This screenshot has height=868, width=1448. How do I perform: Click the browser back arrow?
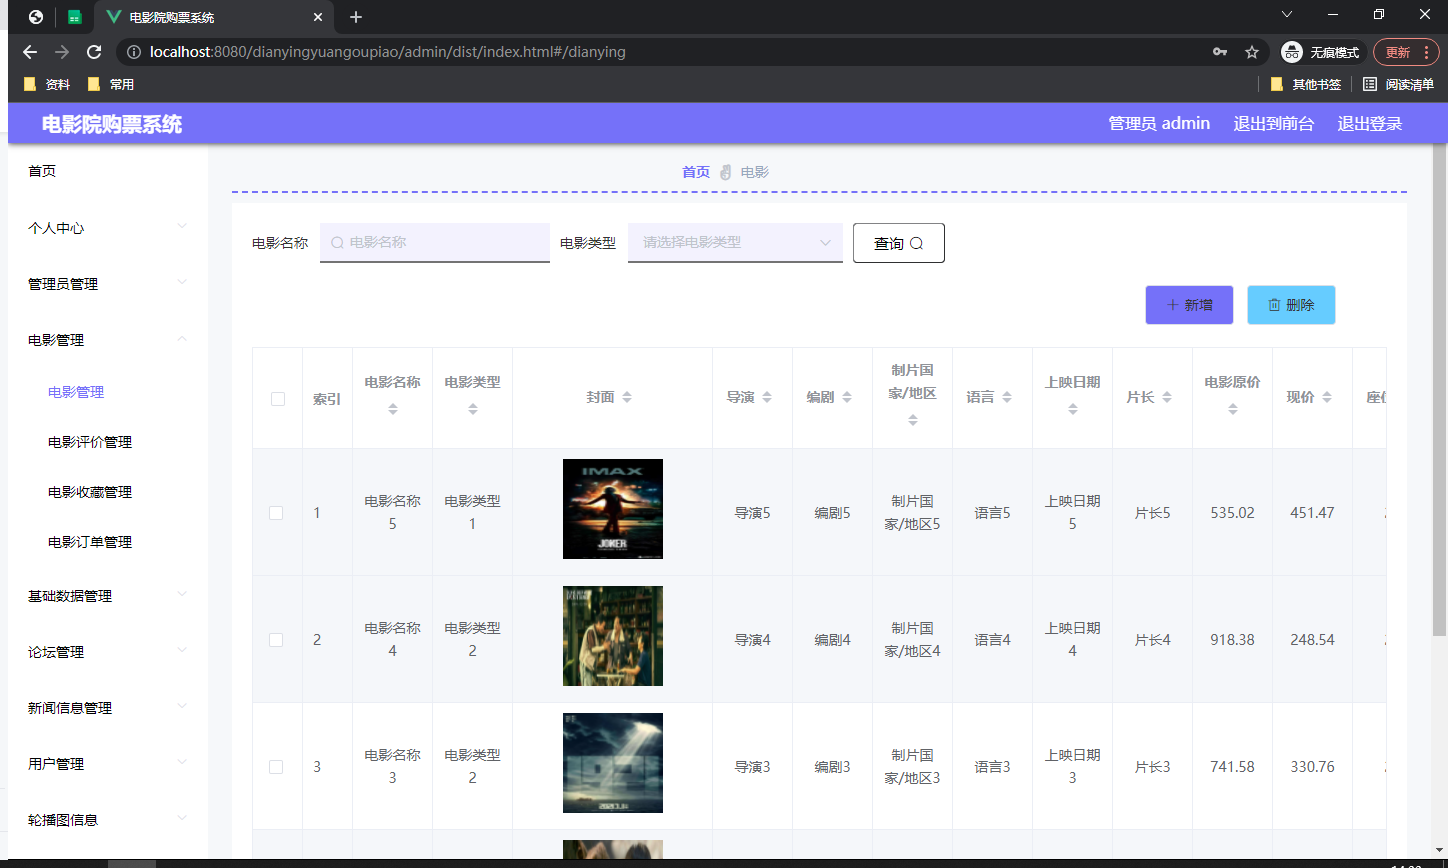pyautogui.click(x=30, y=52)
